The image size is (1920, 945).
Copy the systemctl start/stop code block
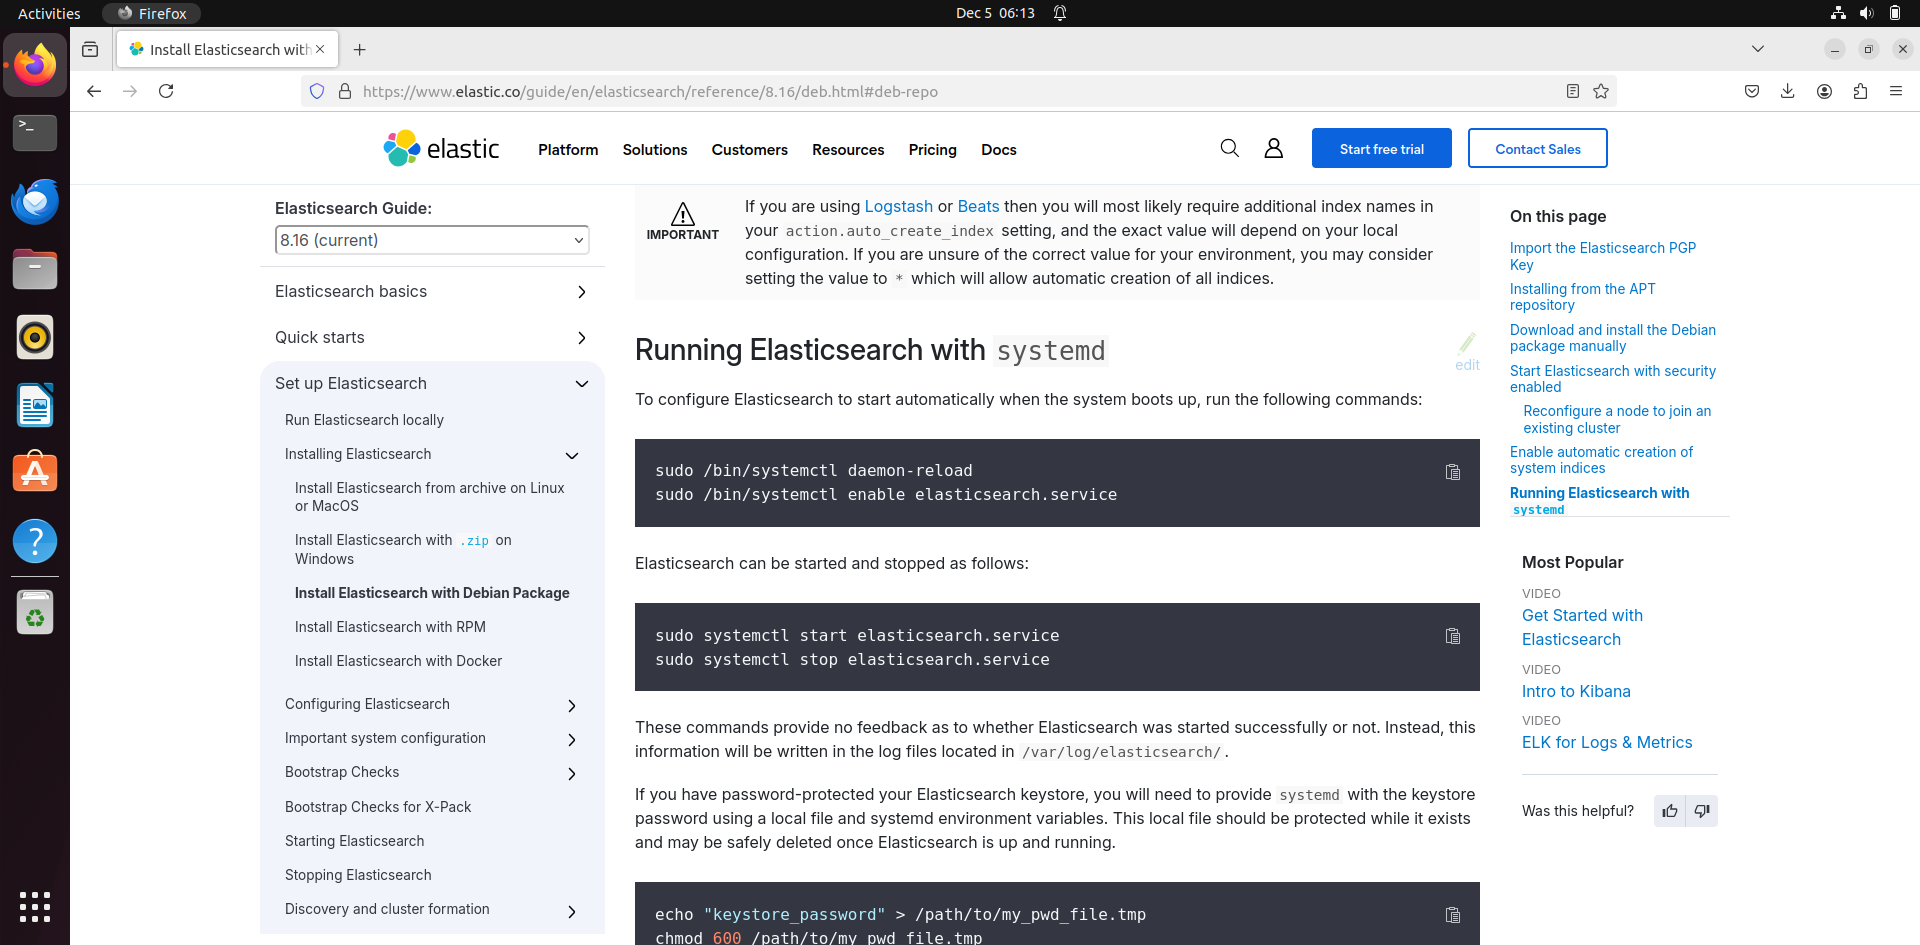(x=1453, y=636)
